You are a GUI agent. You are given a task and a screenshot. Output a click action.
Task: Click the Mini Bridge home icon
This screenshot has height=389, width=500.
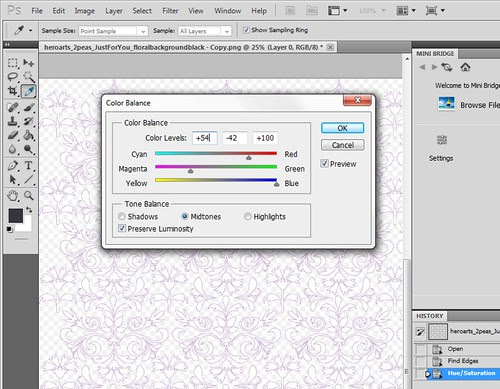(x=465, y=67)
